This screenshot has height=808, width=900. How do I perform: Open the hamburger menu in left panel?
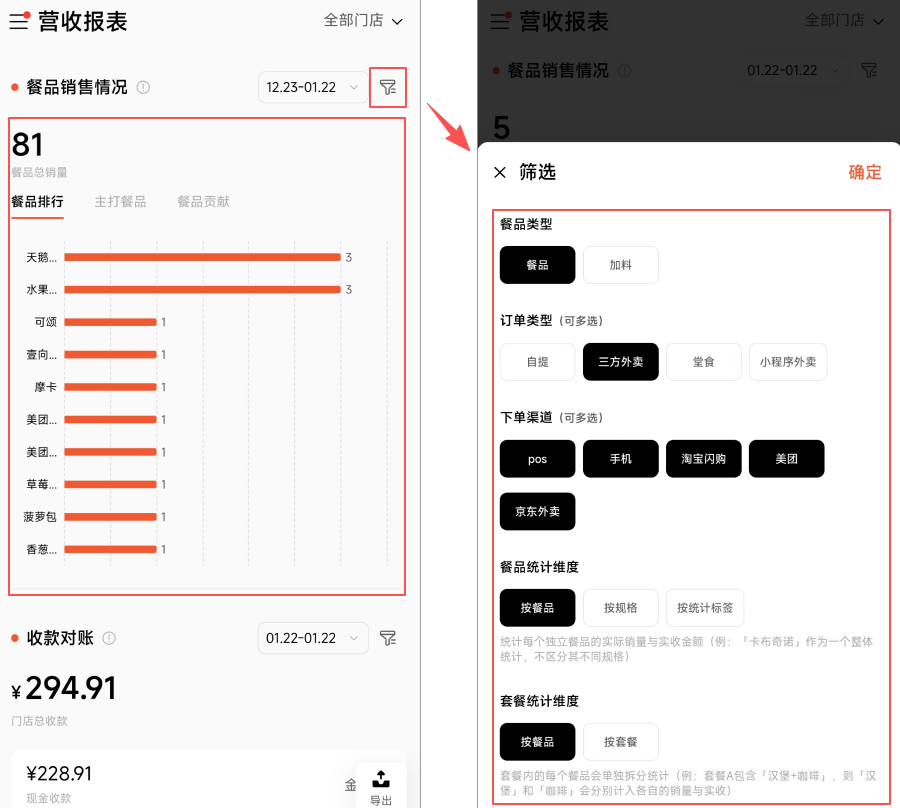[x=19, y=21]
